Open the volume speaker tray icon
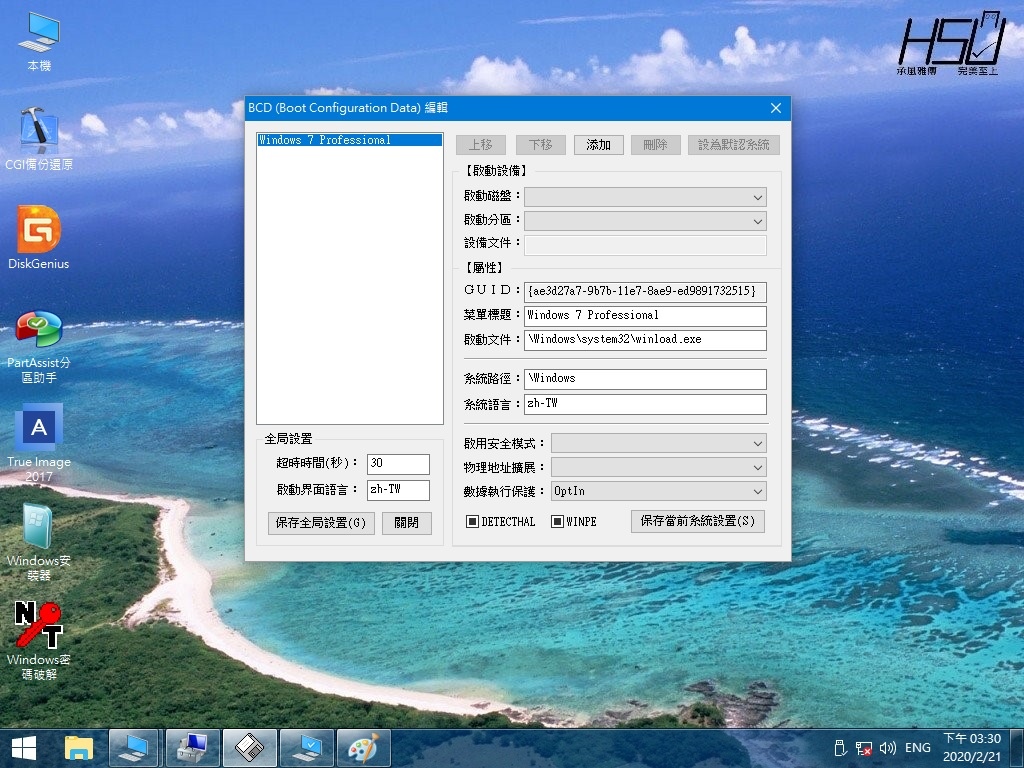The image size is (1024, 768). [x=888, y=748]
